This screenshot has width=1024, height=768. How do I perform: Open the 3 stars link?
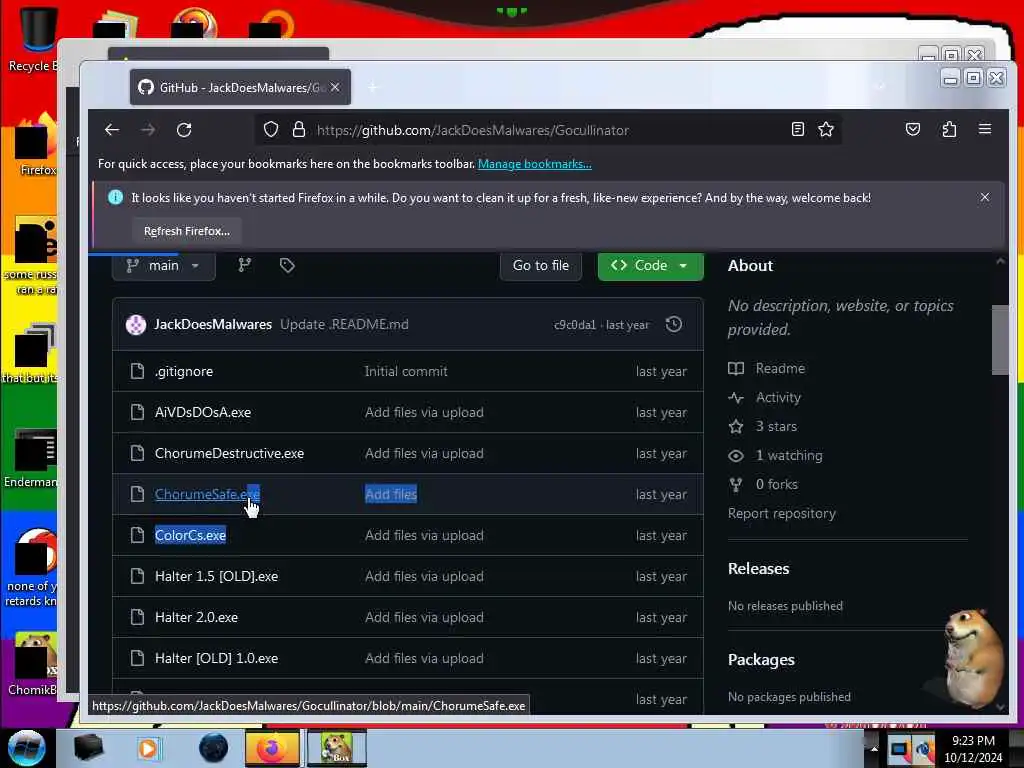pyautogui.click(x=776, y=426)
